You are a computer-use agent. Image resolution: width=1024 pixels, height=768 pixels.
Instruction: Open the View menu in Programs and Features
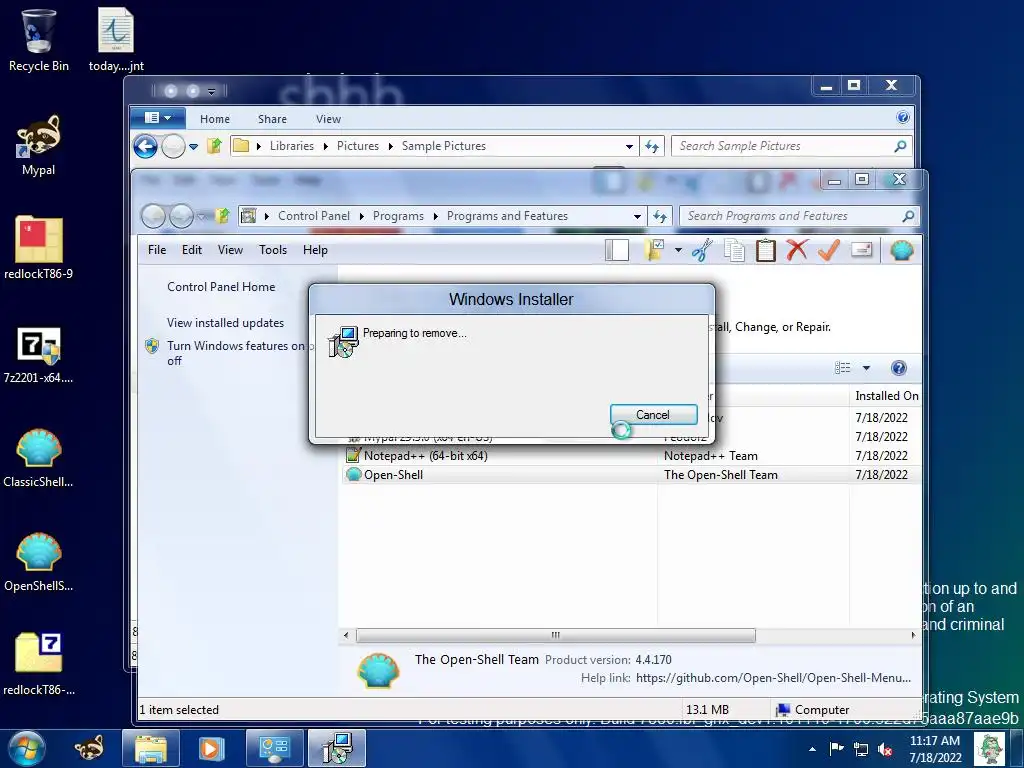tap(230, 250)
